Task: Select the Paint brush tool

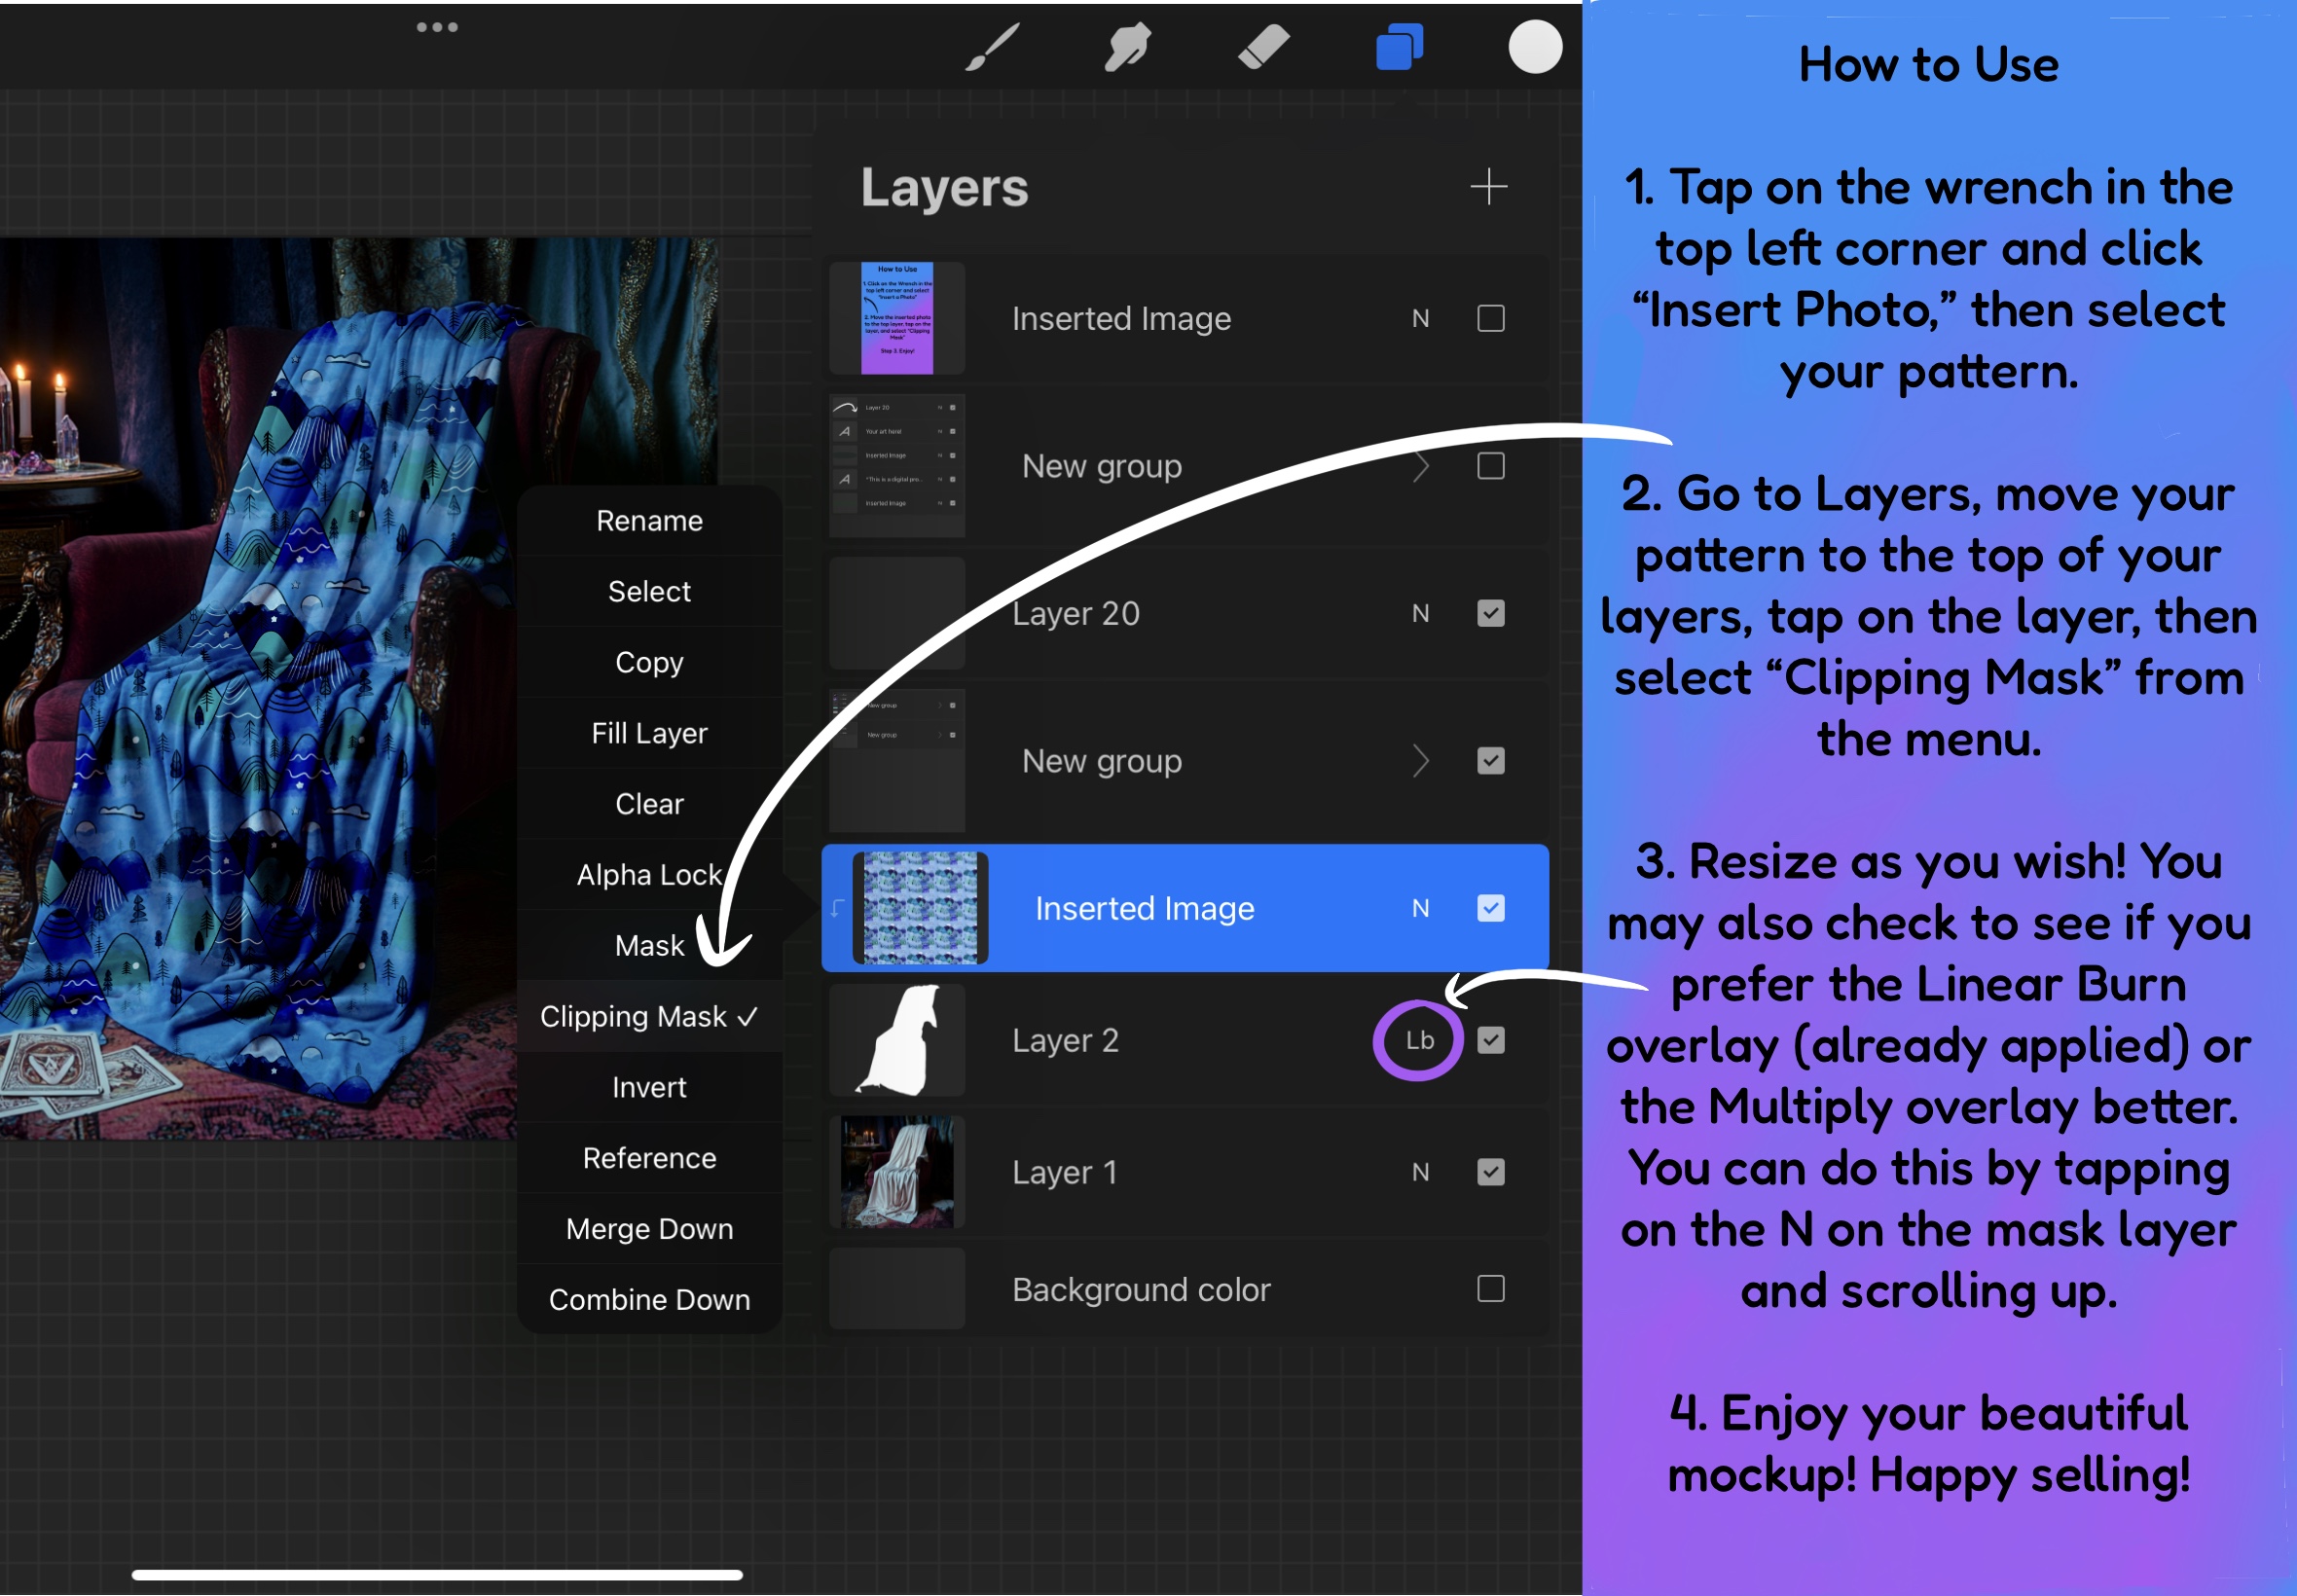Action: coord(992,47)
